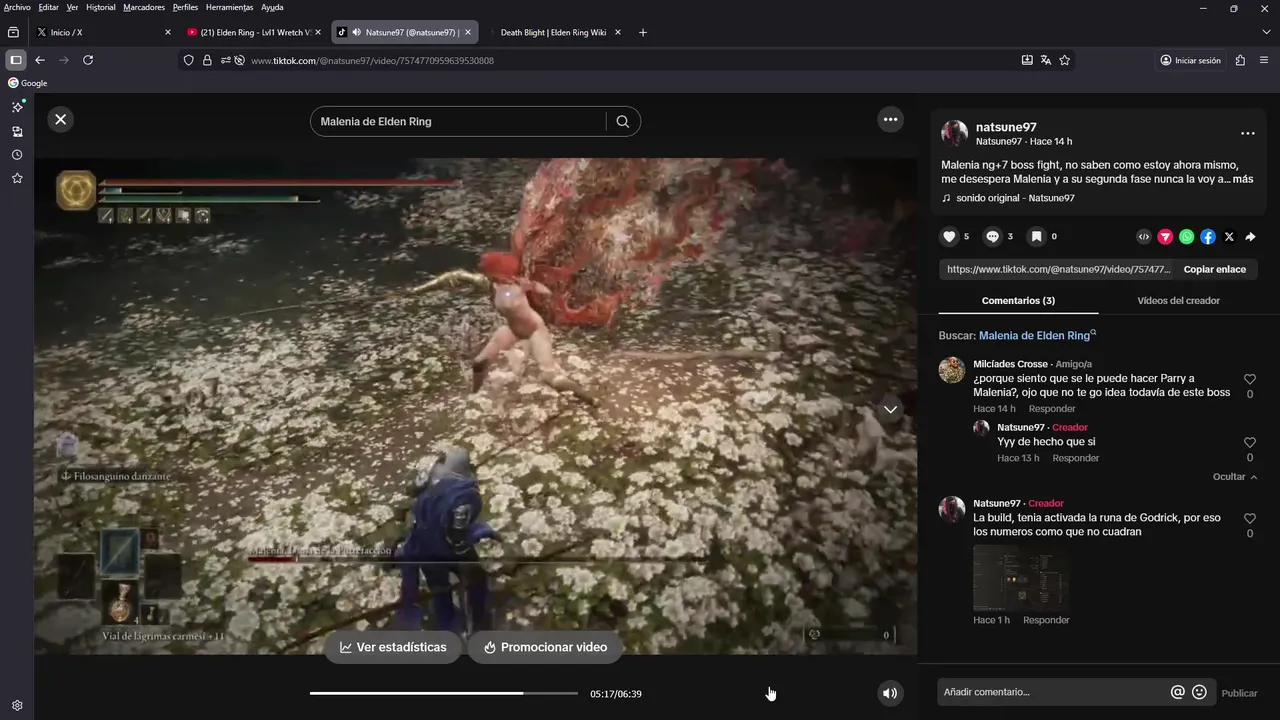Click Iniciar sesión account button

point(1190,60)
